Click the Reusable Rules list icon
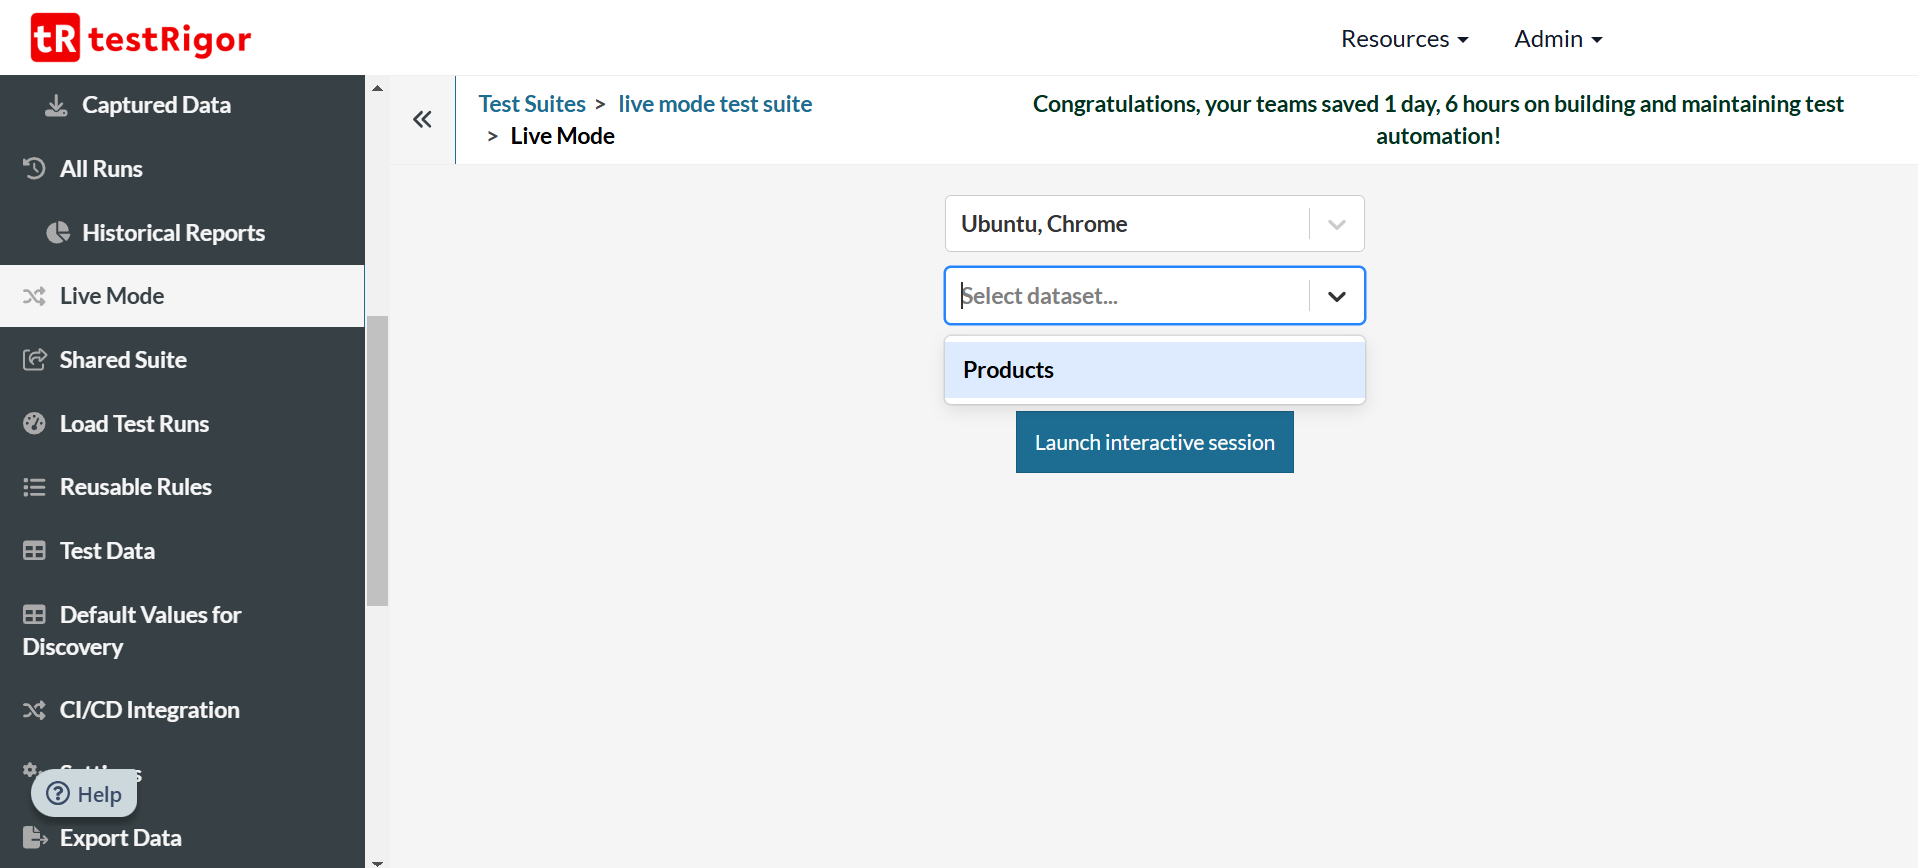 tap(34, 487)
